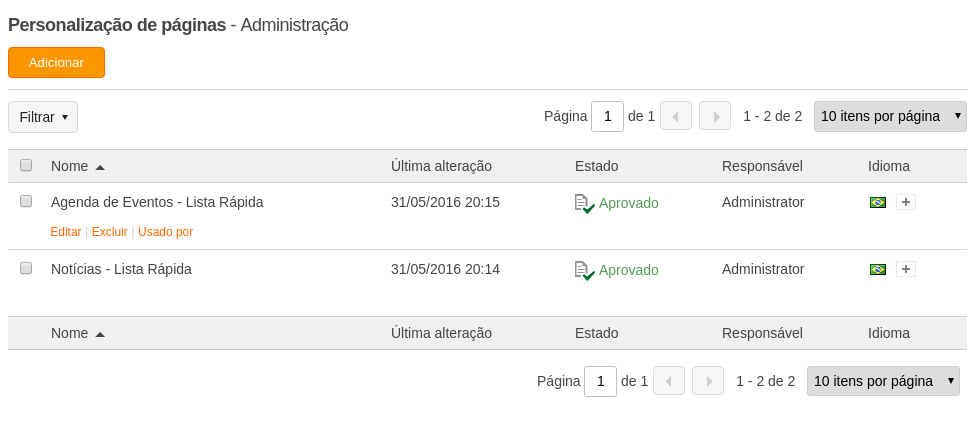Add a language to the Notícias row
This screenshot has width=975, height=426.
pyautogui.click(x=906, y=269)
